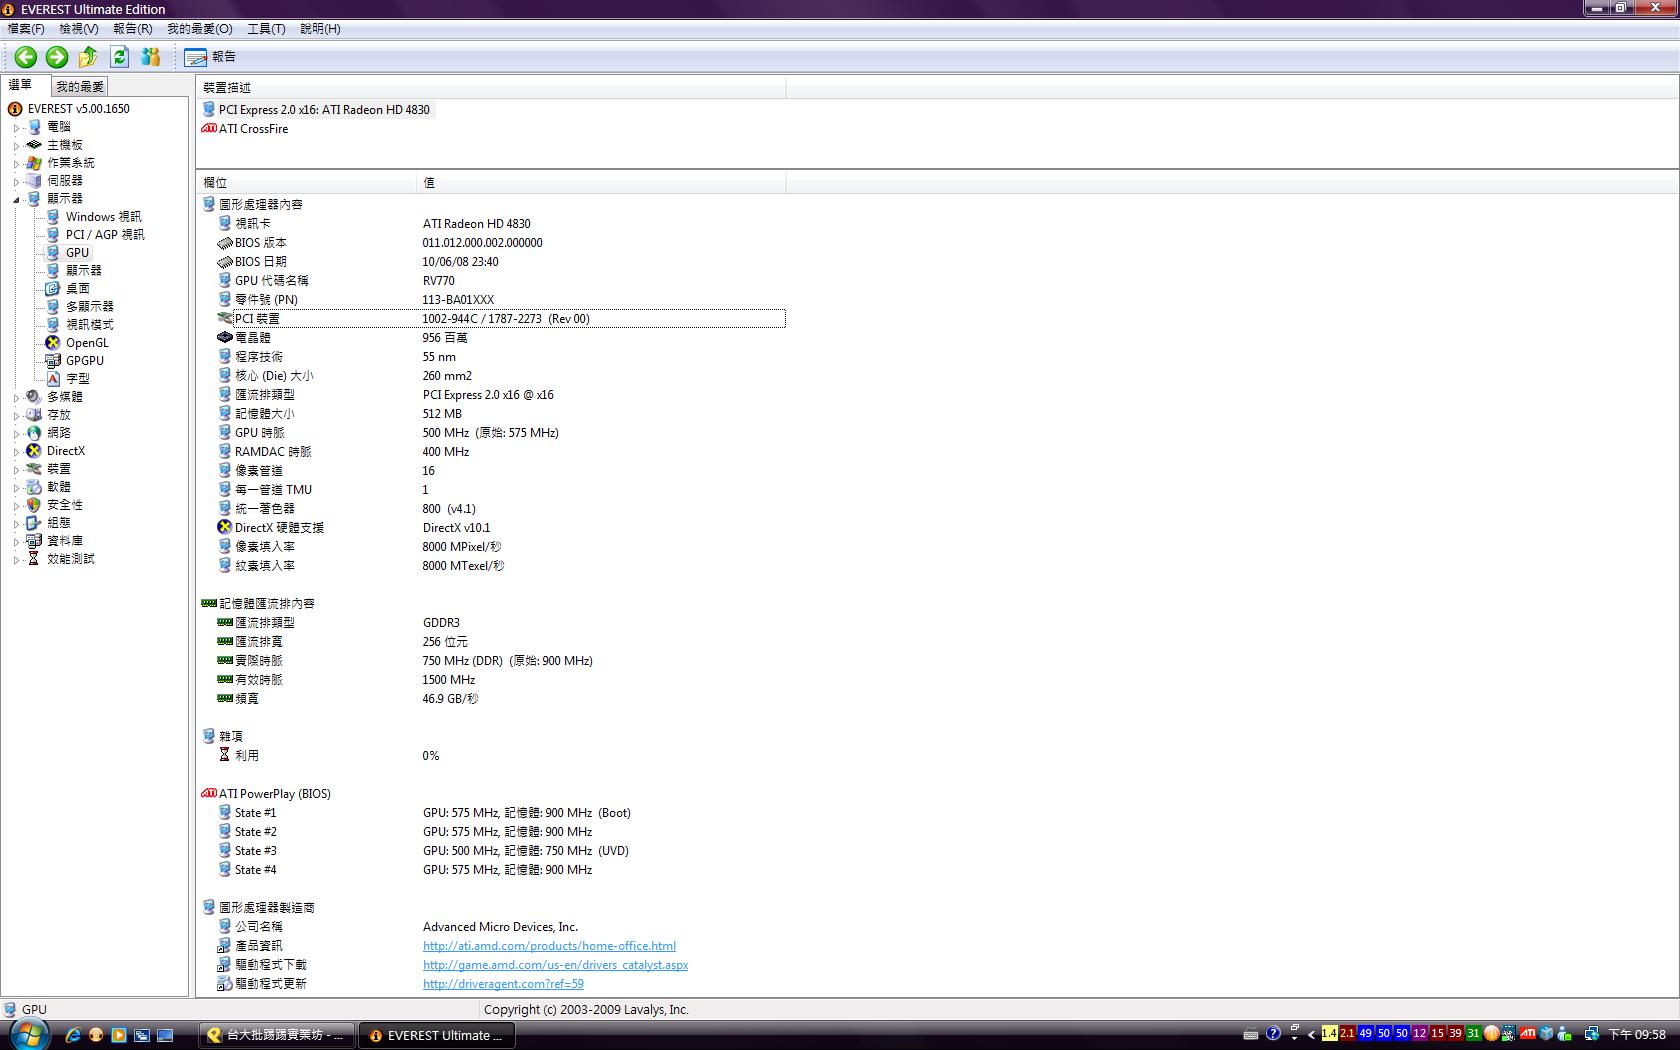The image size is (1680, 1050).
Task: Click the green Forward arrow toolbar button
Action: (57, 57)
